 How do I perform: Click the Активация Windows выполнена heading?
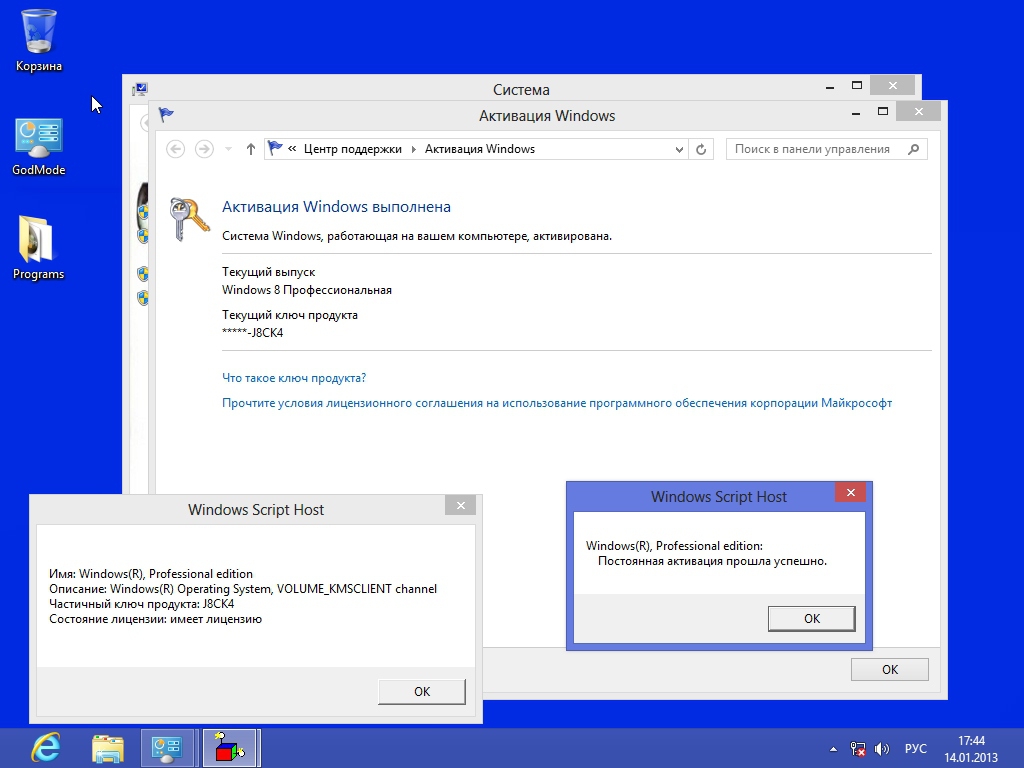click(336, 207)
